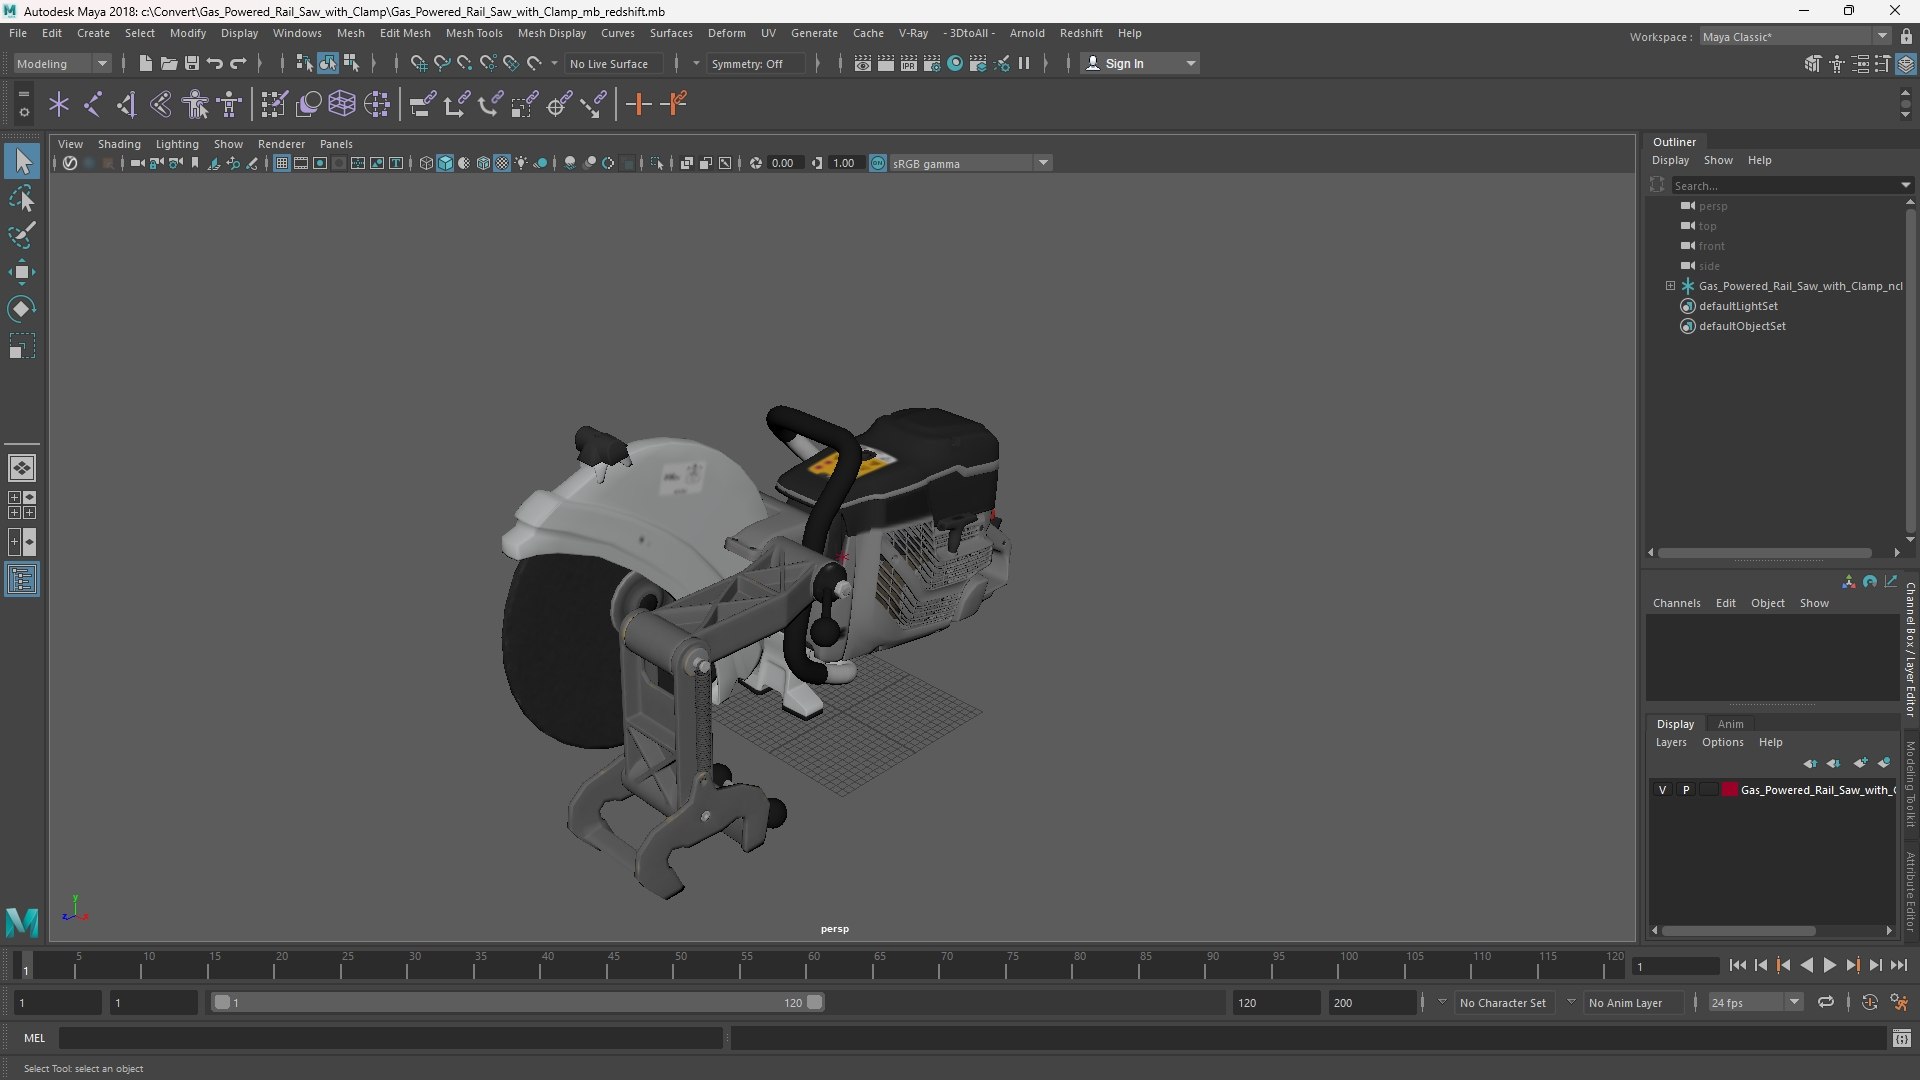Toggle viewport grid display icon
Viewport: 1920px width, 1080px height.
282,163
